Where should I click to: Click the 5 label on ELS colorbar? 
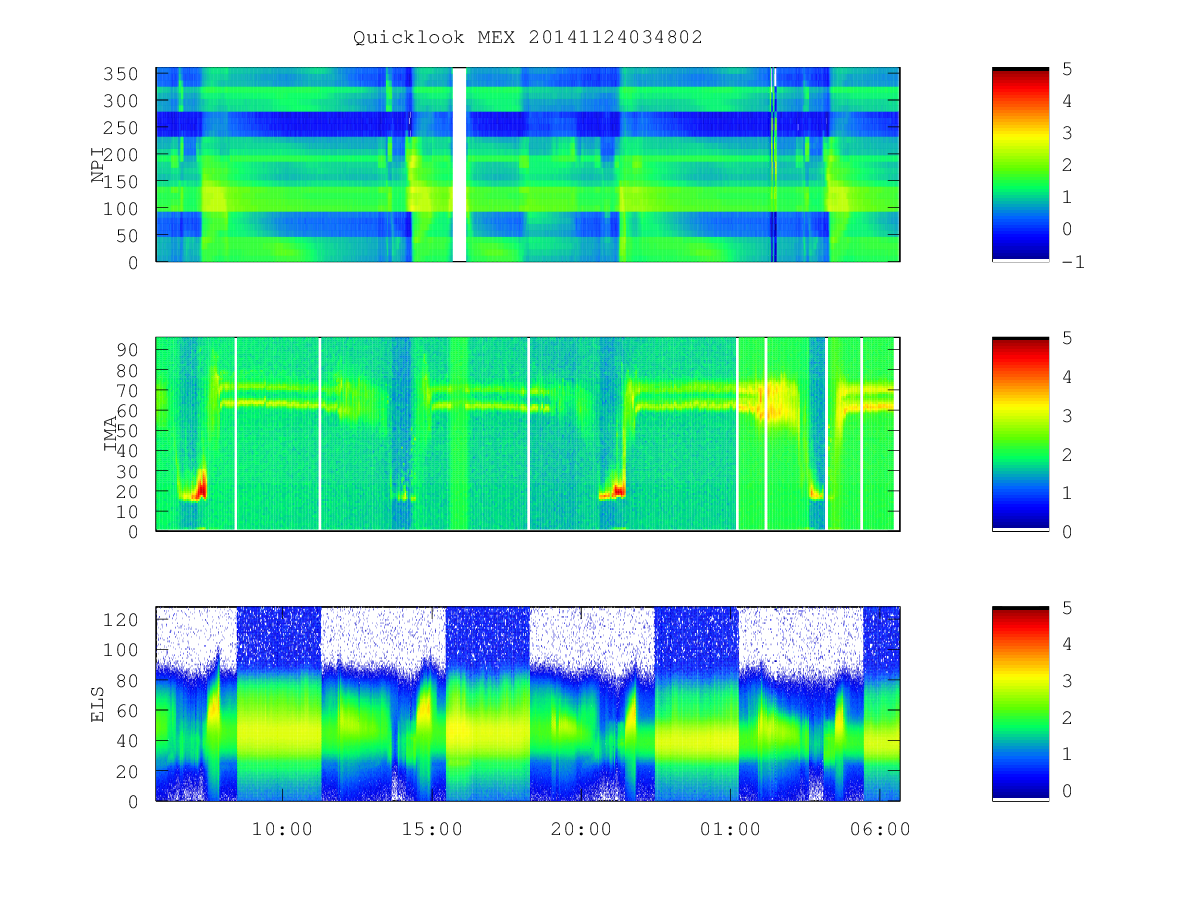tap(1066, 607)
